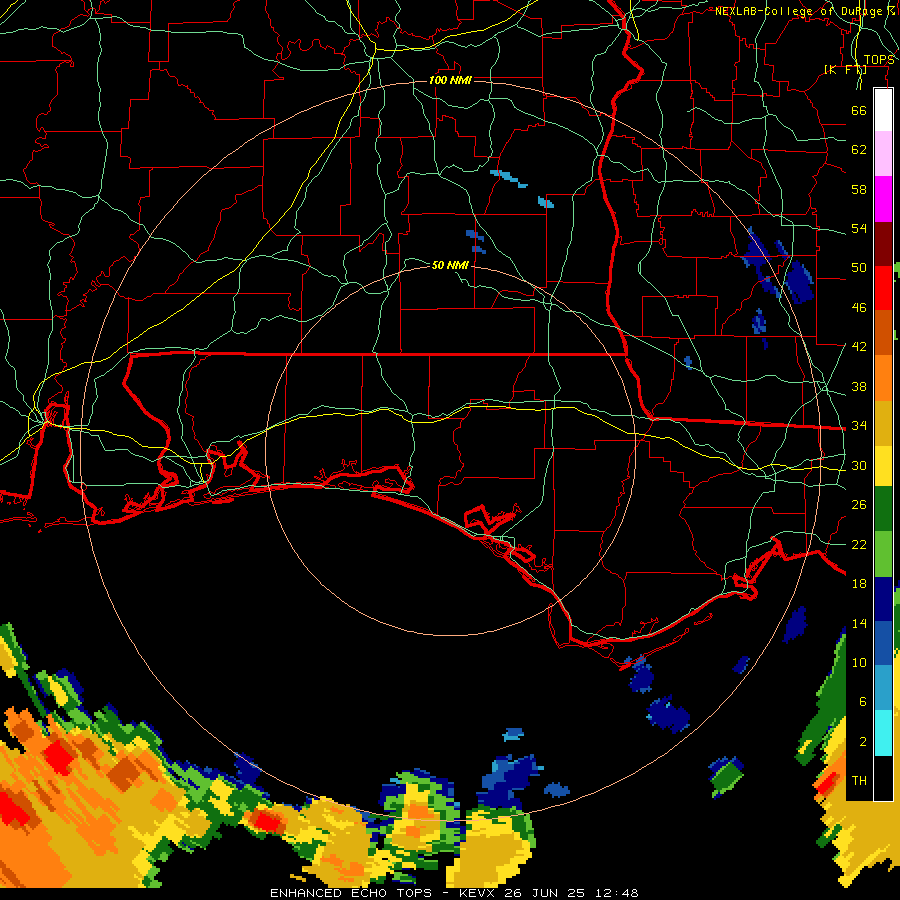900x900 pixels.
Task: Click the light green 22 kft legend swatch
Action: (883, 554)
